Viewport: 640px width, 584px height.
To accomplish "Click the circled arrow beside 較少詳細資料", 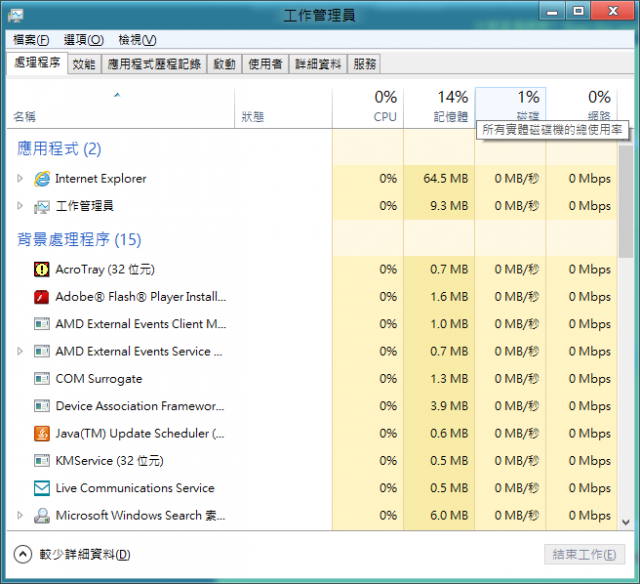I will [23, 554].
